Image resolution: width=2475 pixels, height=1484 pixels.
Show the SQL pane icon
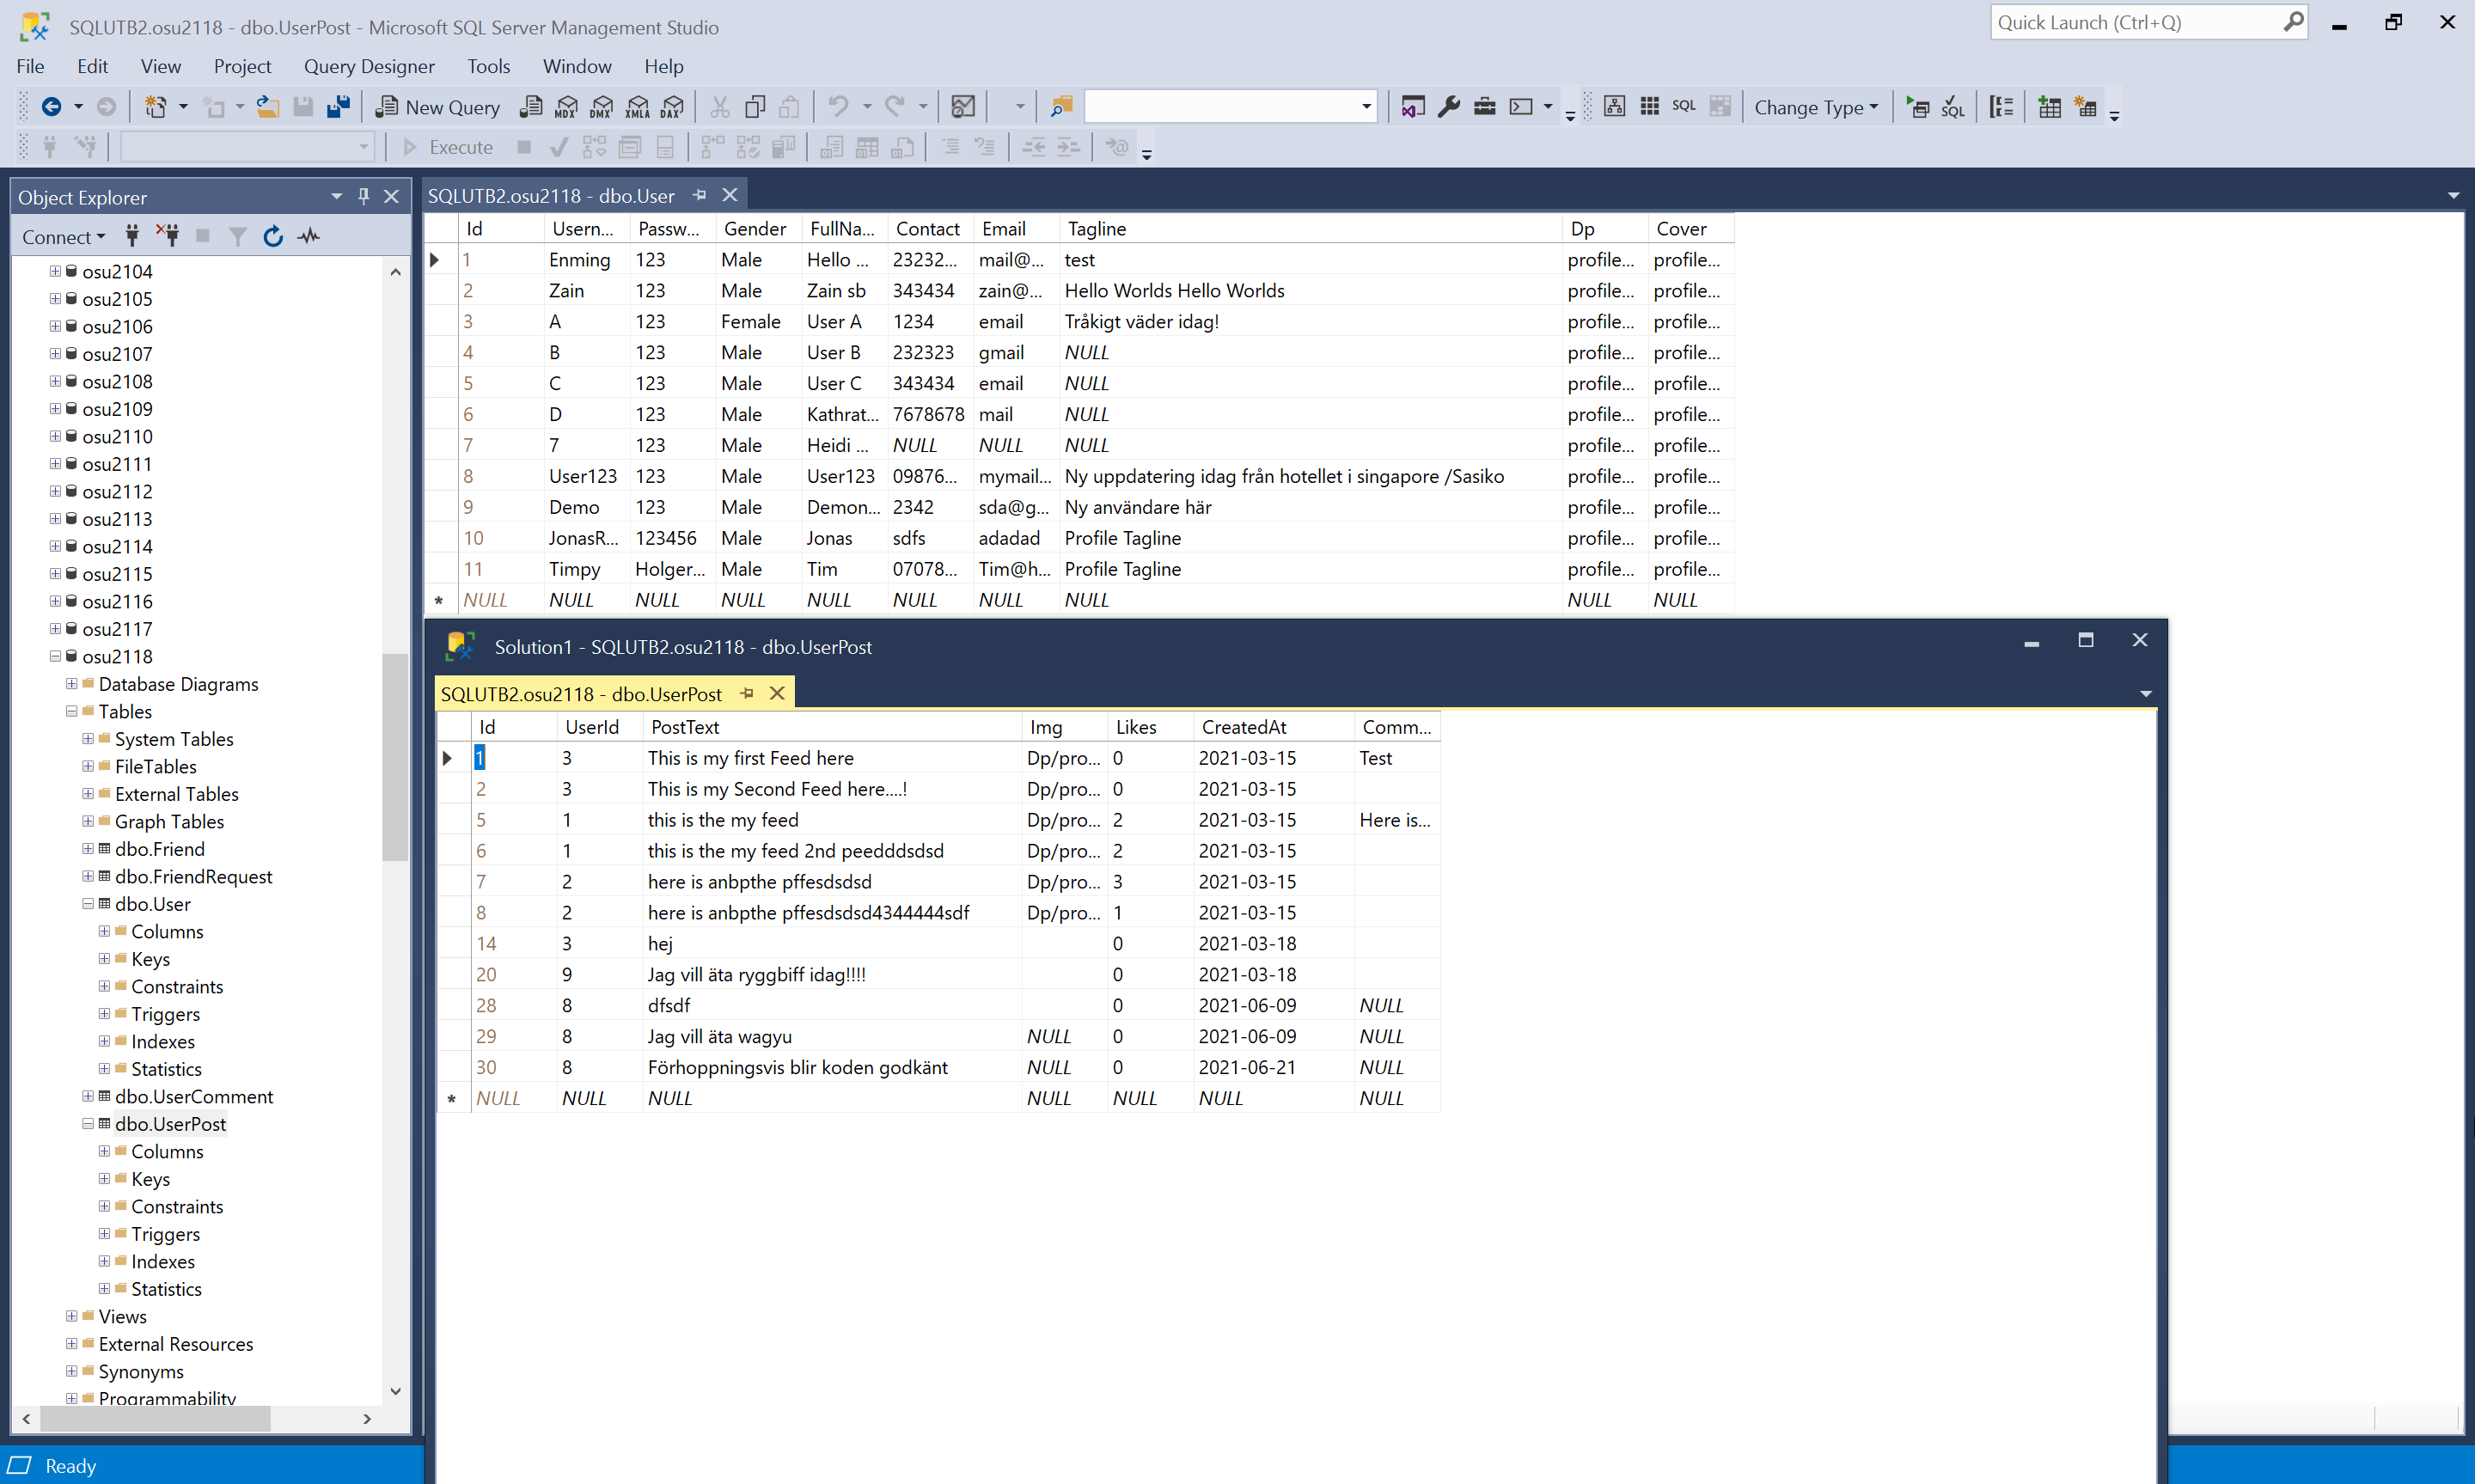point(1683,106)
